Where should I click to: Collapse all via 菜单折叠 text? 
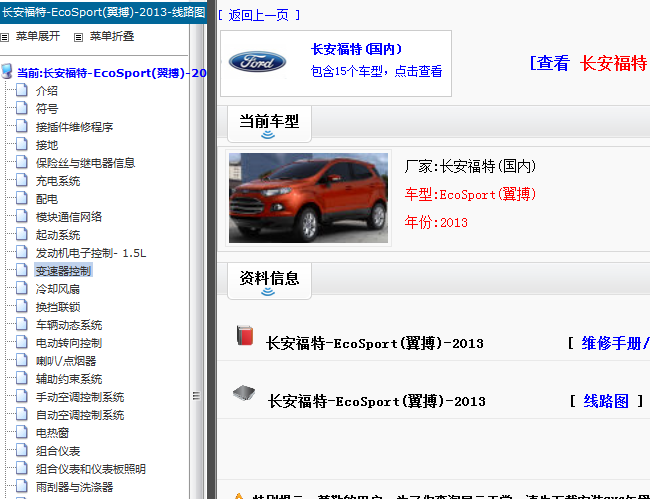click(112, 36)
